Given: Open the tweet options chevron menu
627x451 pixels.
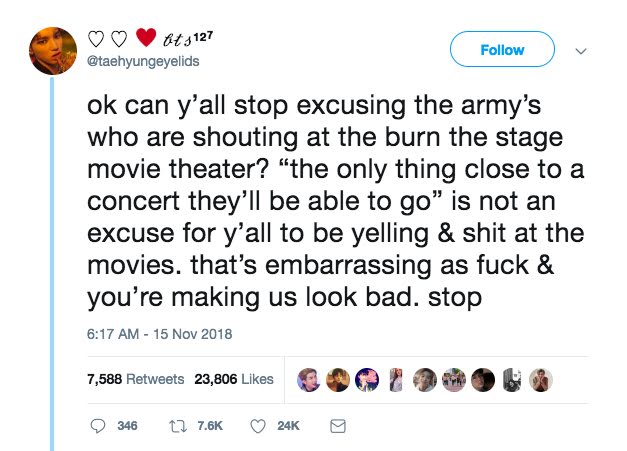Looking at the screenshot, I should coord(581,51).
